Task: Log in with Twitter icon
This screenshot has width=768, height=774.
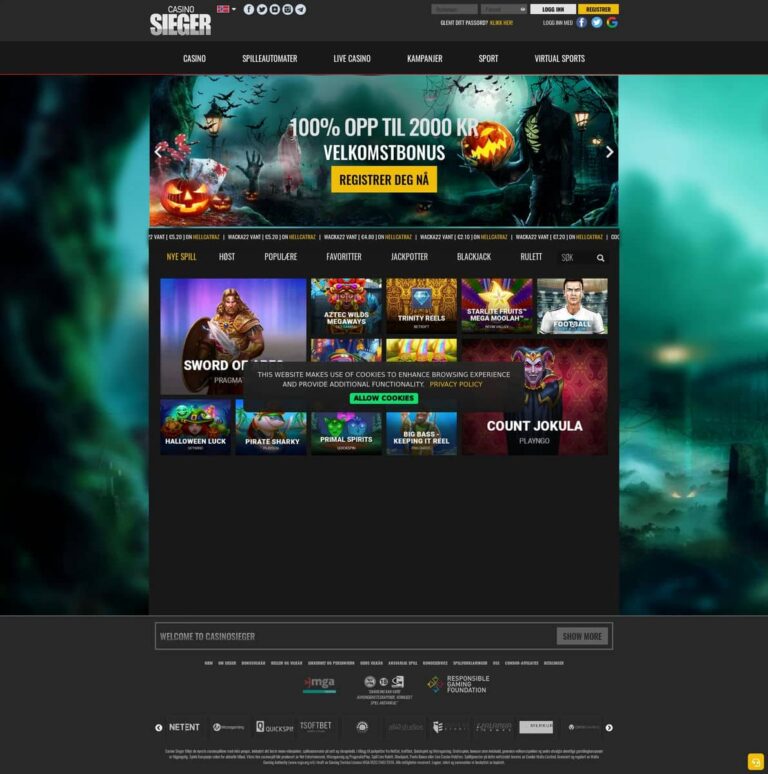Action: pyautogui.click(x=597, y=22)
